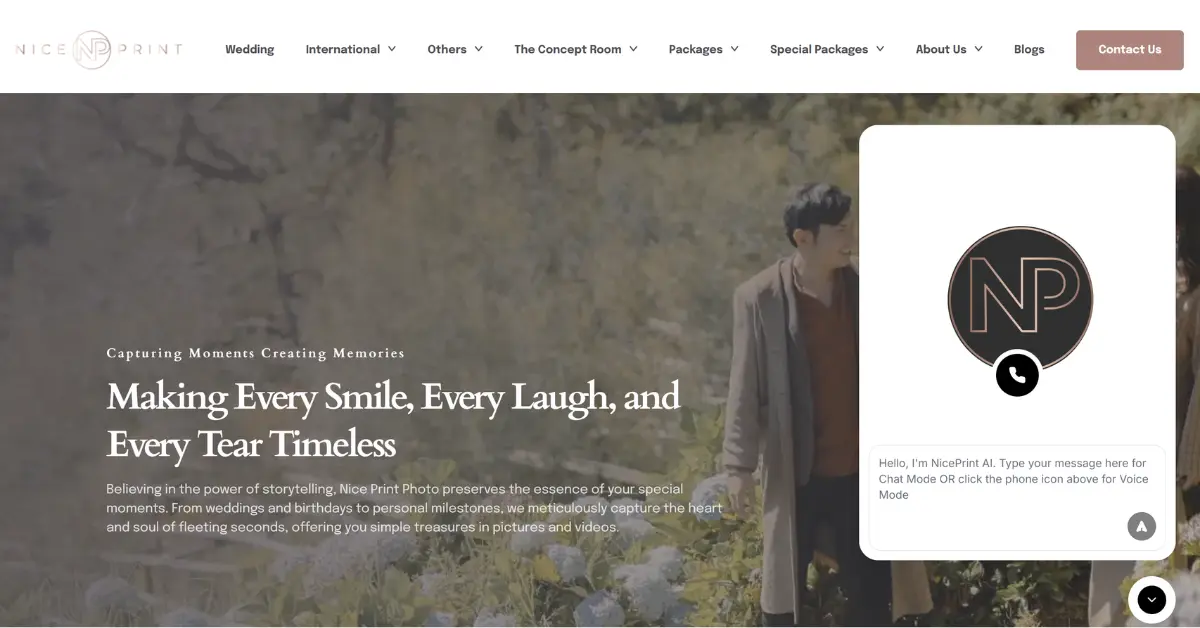This screenshot has height=628, width=1200.
Task: Click the headline Making Every Smile text
Action: pyautogui.click(x=393, y=397)
